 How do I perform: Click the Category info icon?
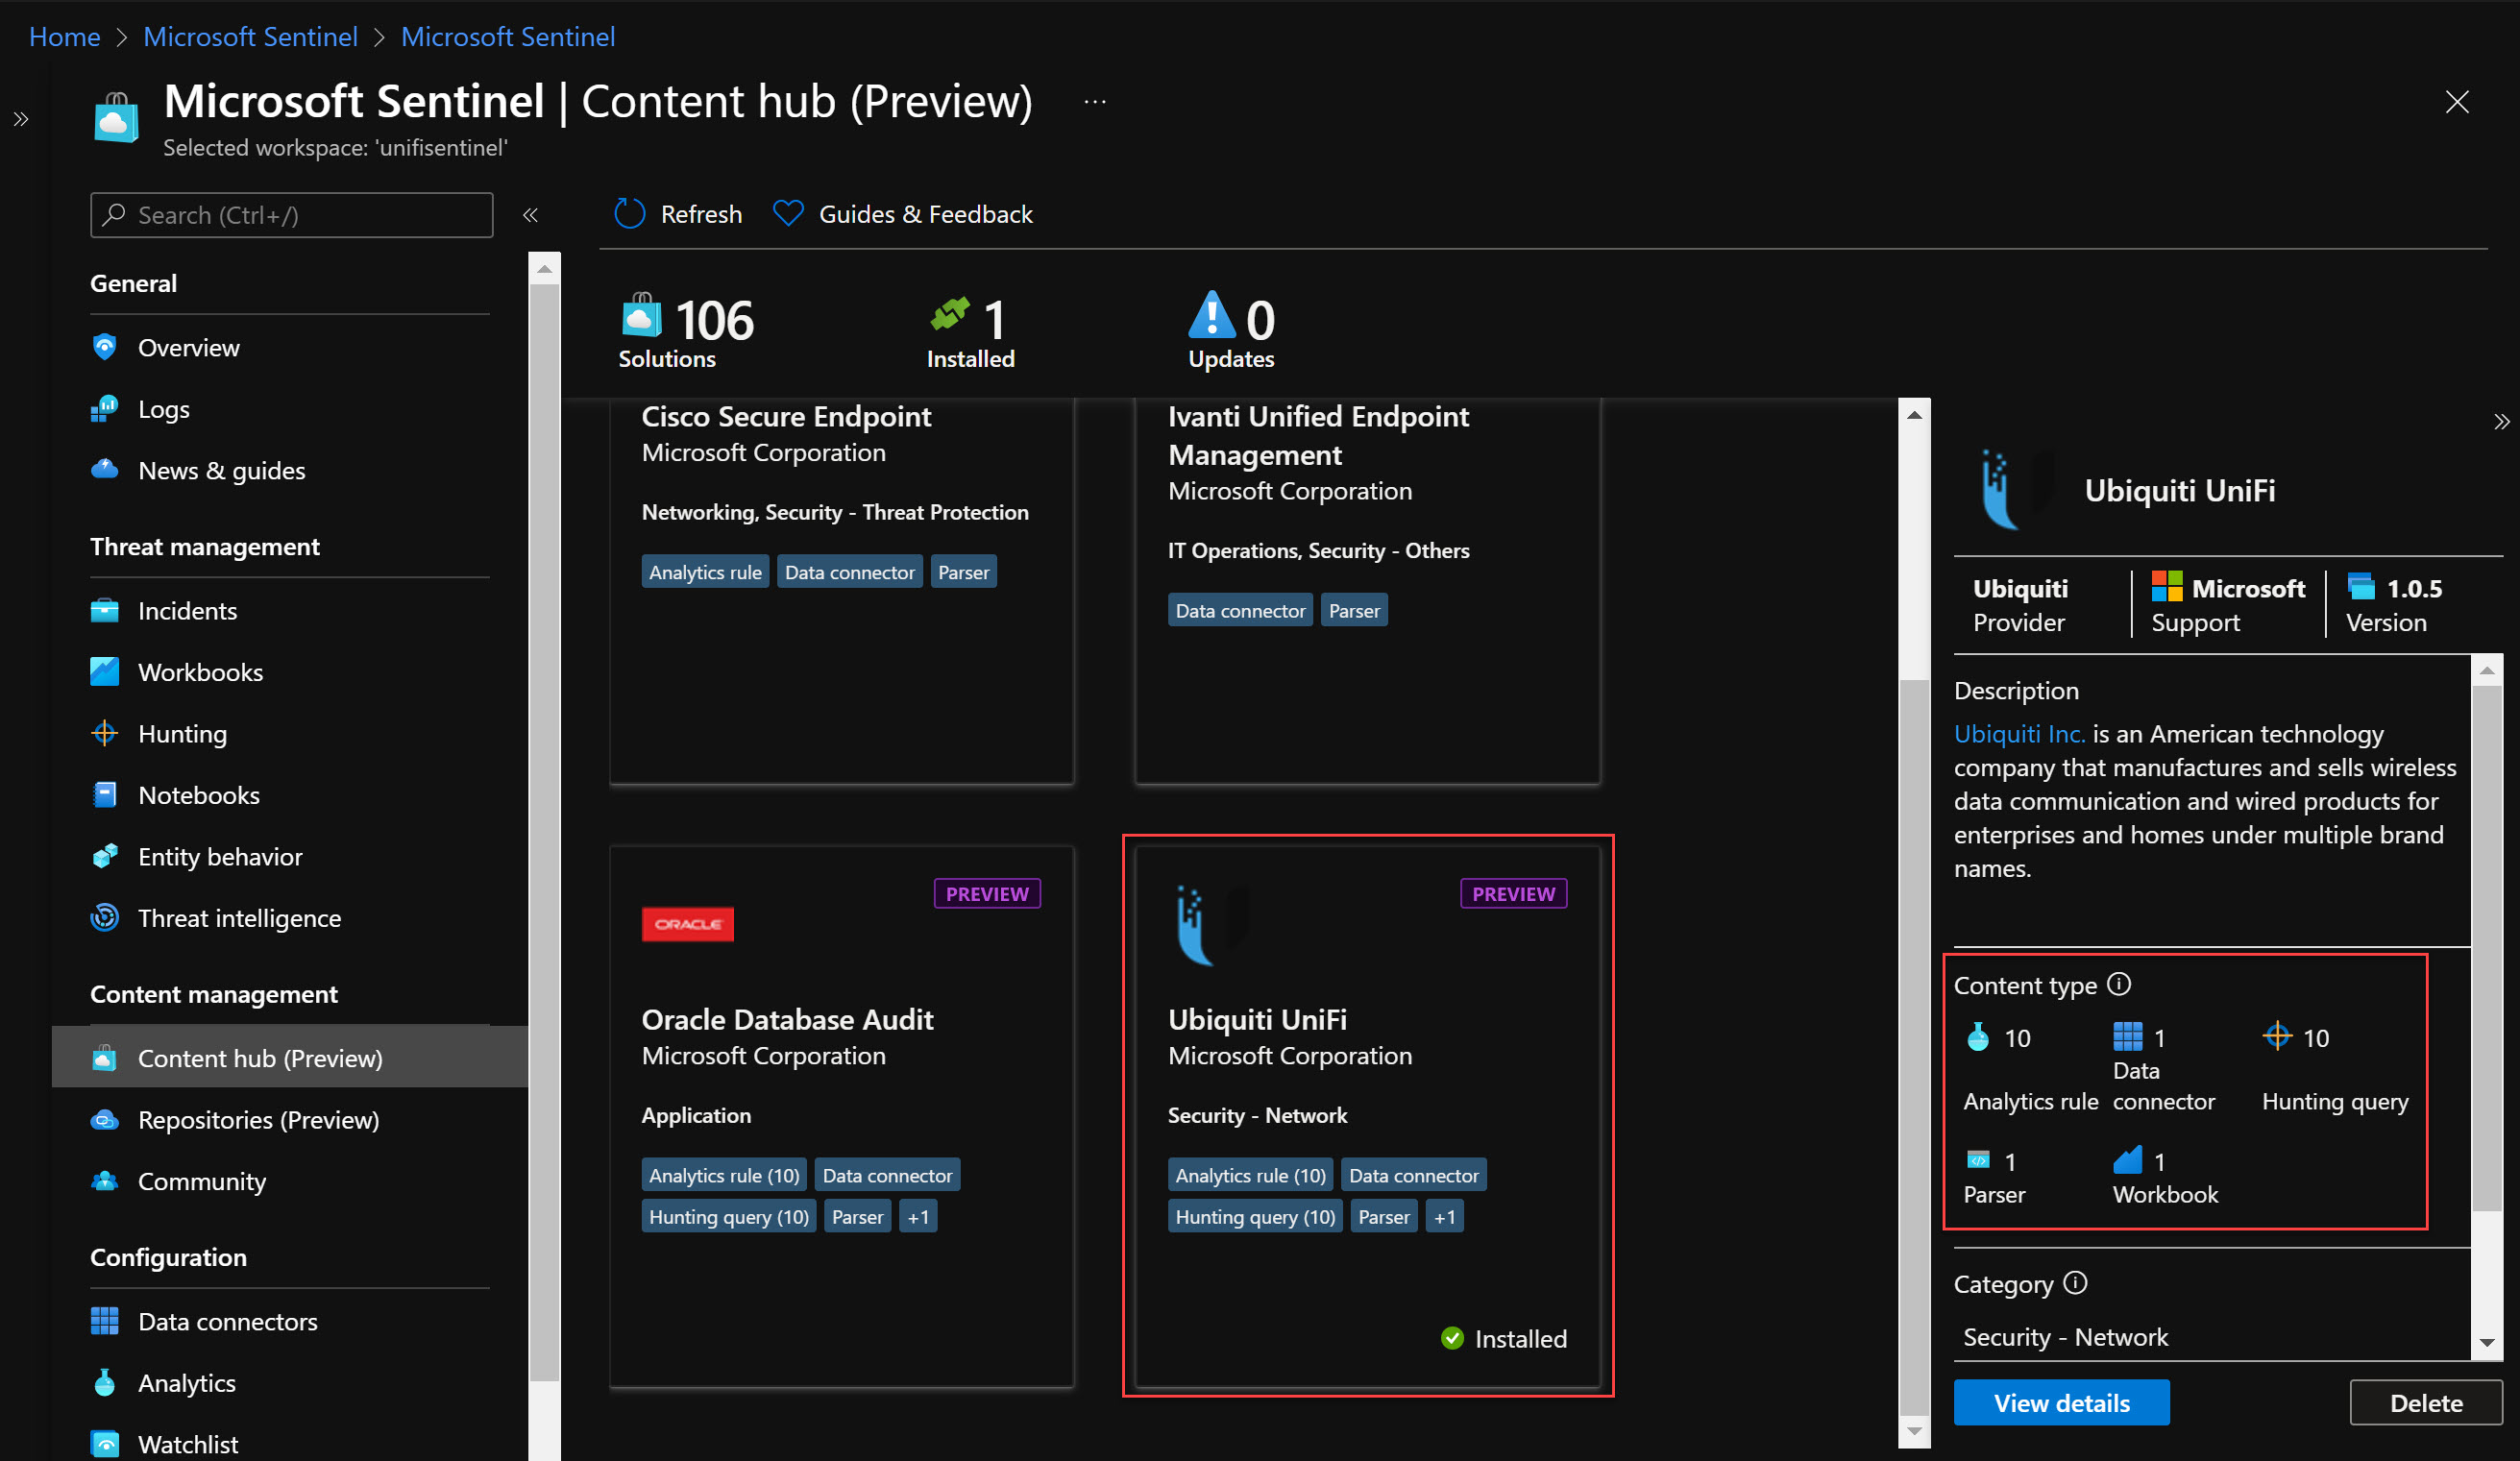[2074, 1283]
